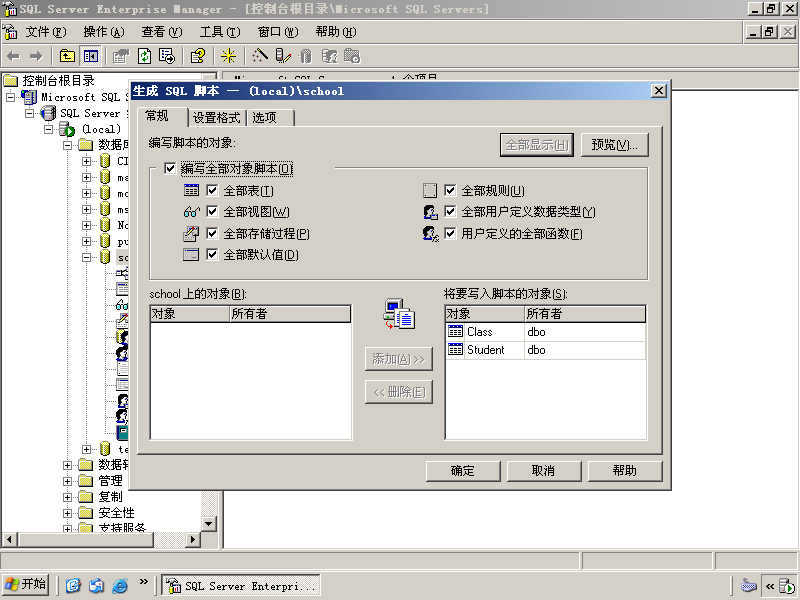Viewport: 800px width, 600px height.
Task: Click the Microsoft SQL Servers tree icon
Action: 29,97
